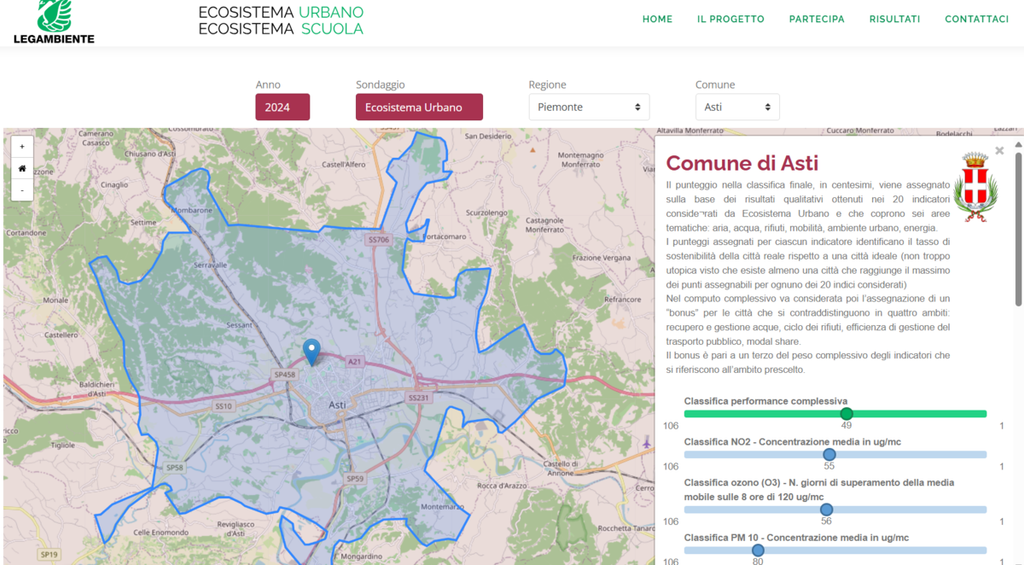Click the ozone O3 ranking slider handle
Screen dimensions: 1024x565
(826, 510)
